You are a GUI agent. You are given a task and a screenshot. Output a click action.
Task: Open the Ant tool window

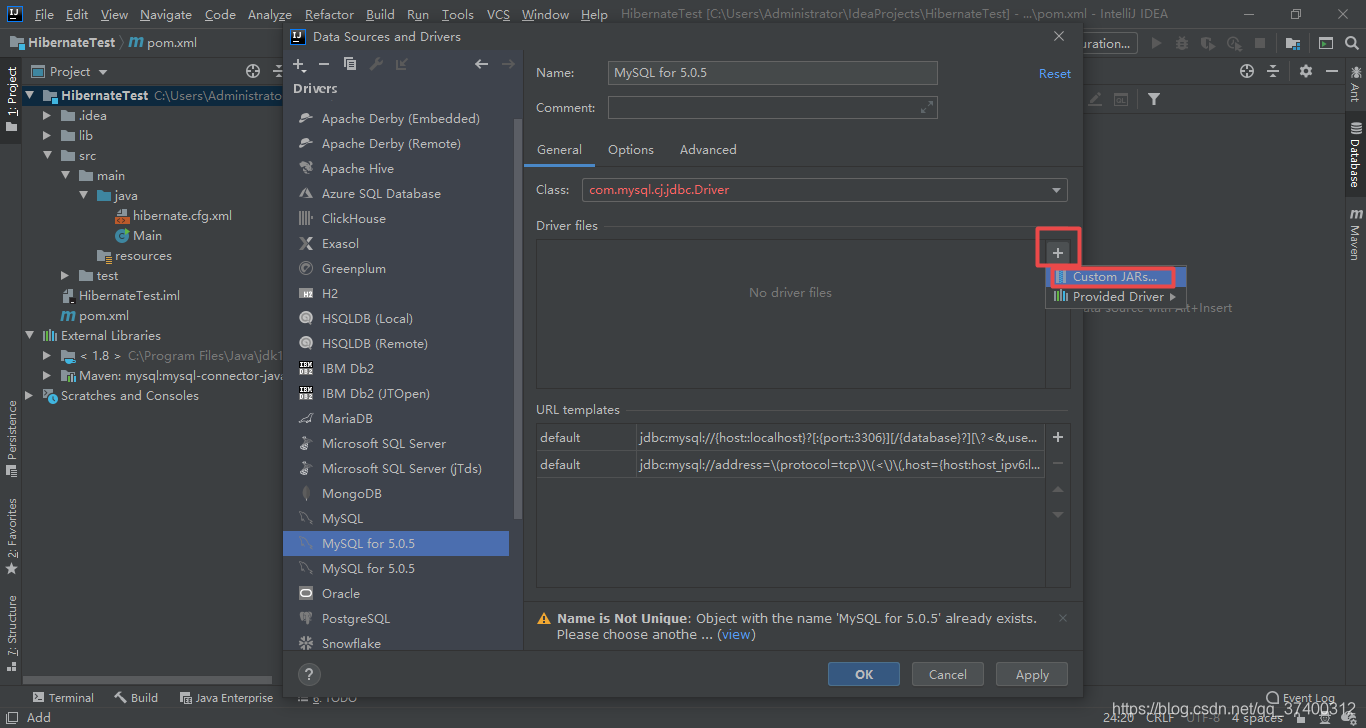[x=1355, y=84]
